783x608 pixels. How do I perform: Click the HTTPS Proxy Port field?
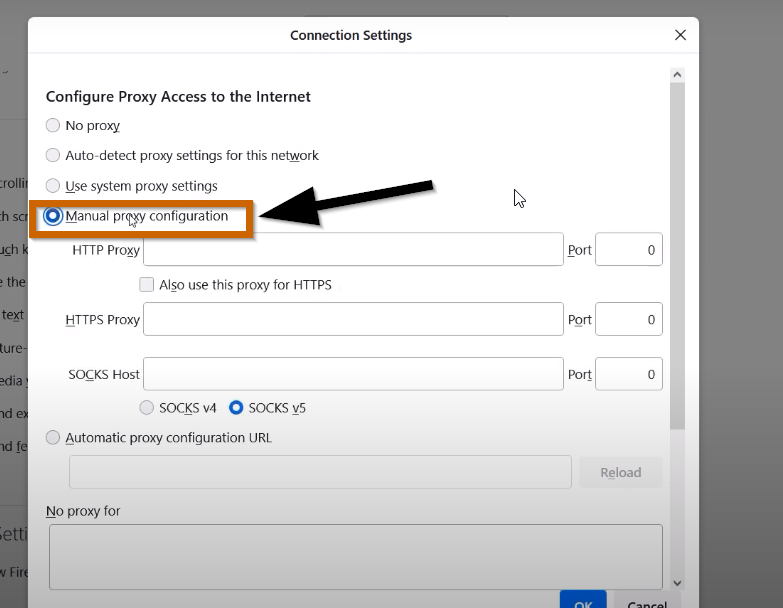point(629,319)
